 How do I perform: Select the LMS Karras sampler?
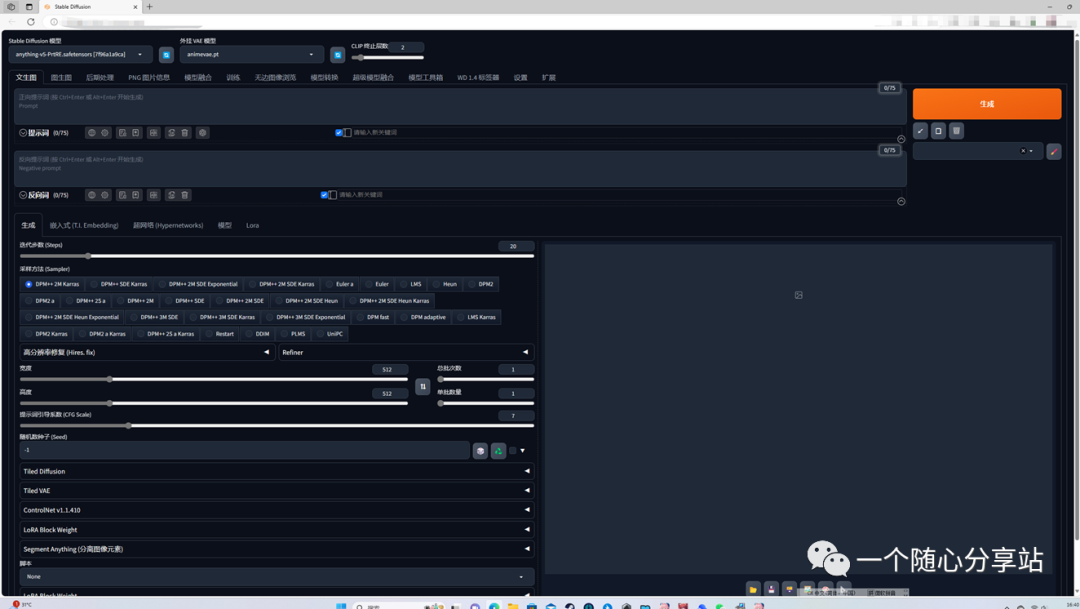click(477, 317)
